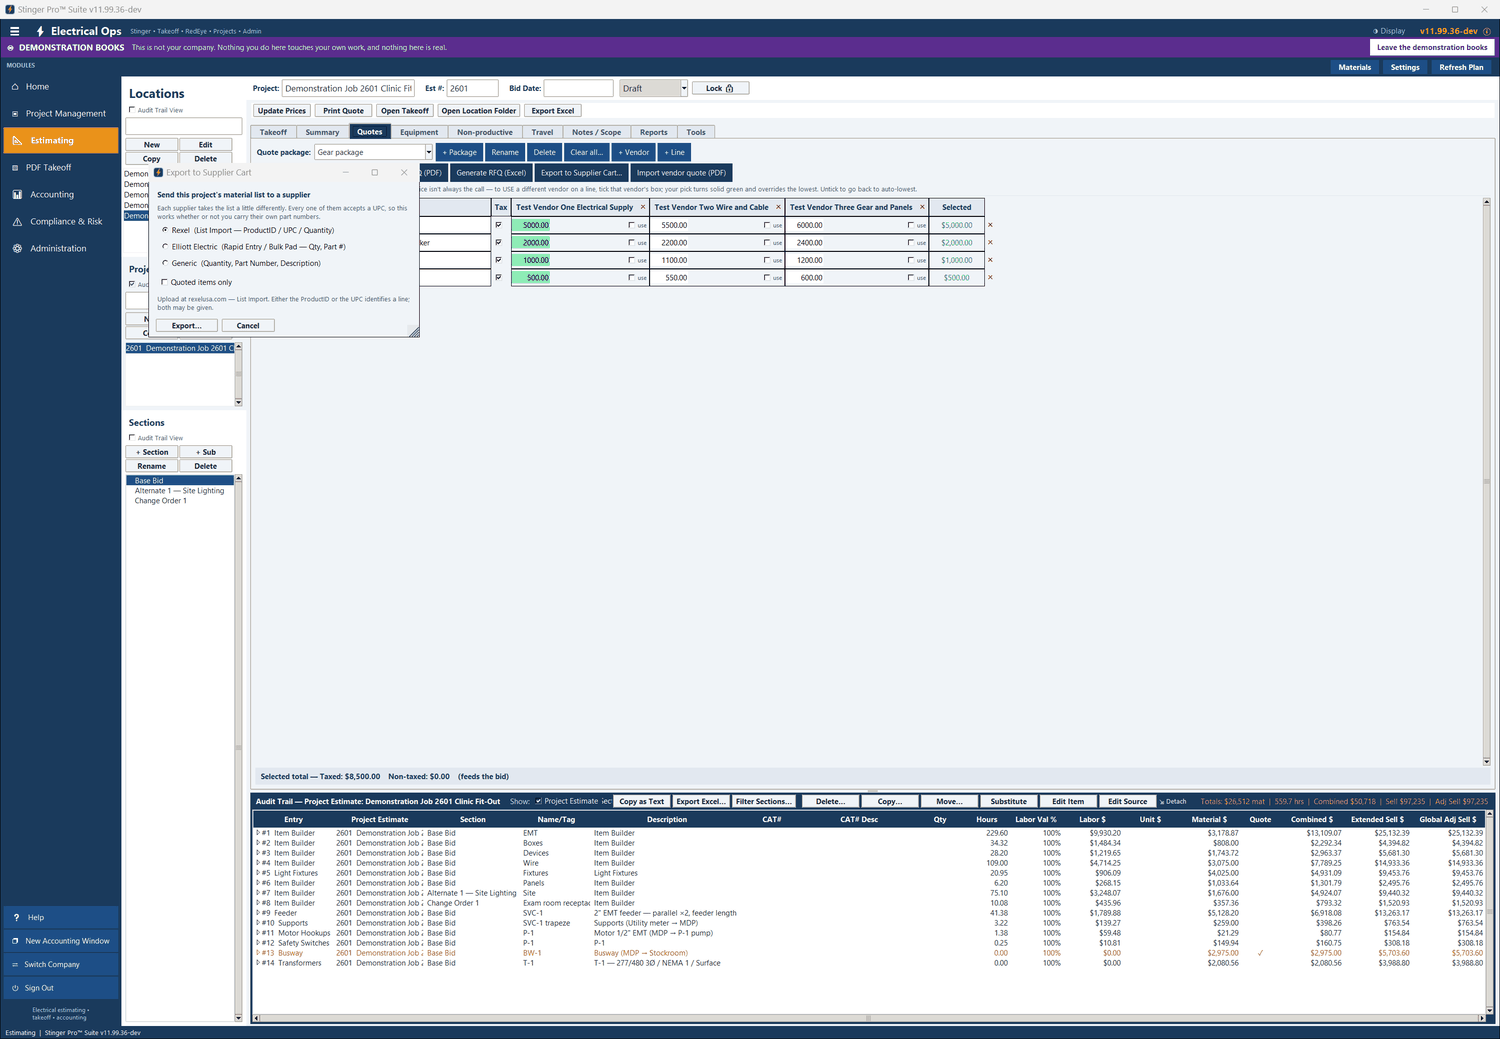The width and height of the screenshot is (1500, 1039).
Task: Click the audit trail horizontal scrollbar
Action: 868,1018
